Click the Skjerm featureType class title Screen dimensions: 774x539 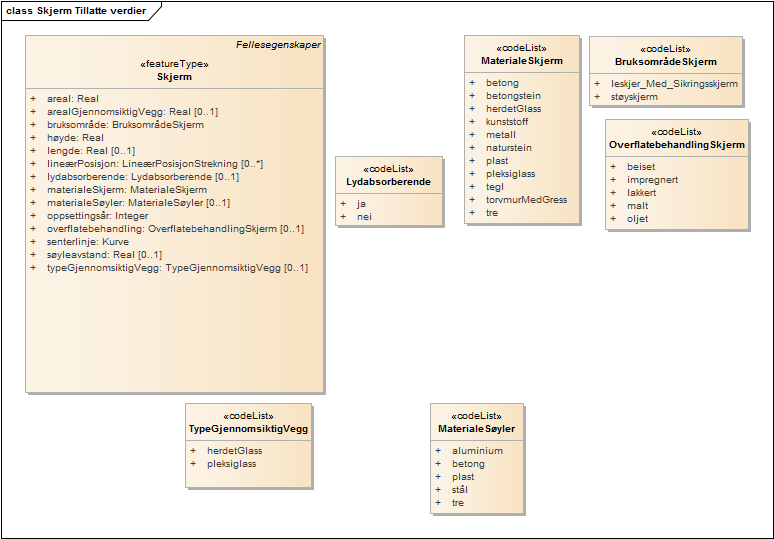174,76
